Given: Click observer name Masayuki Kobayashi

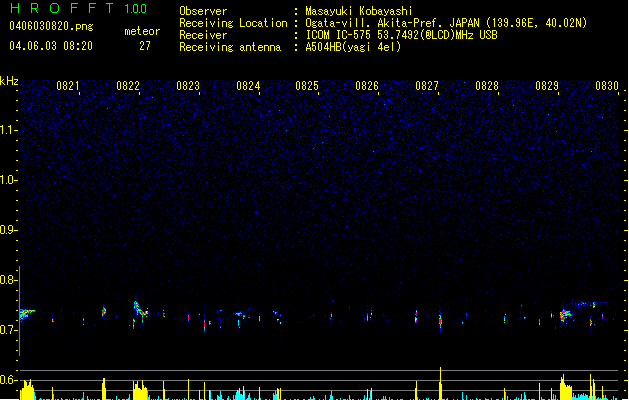Looking at the screenshot, I should (359, 11).
